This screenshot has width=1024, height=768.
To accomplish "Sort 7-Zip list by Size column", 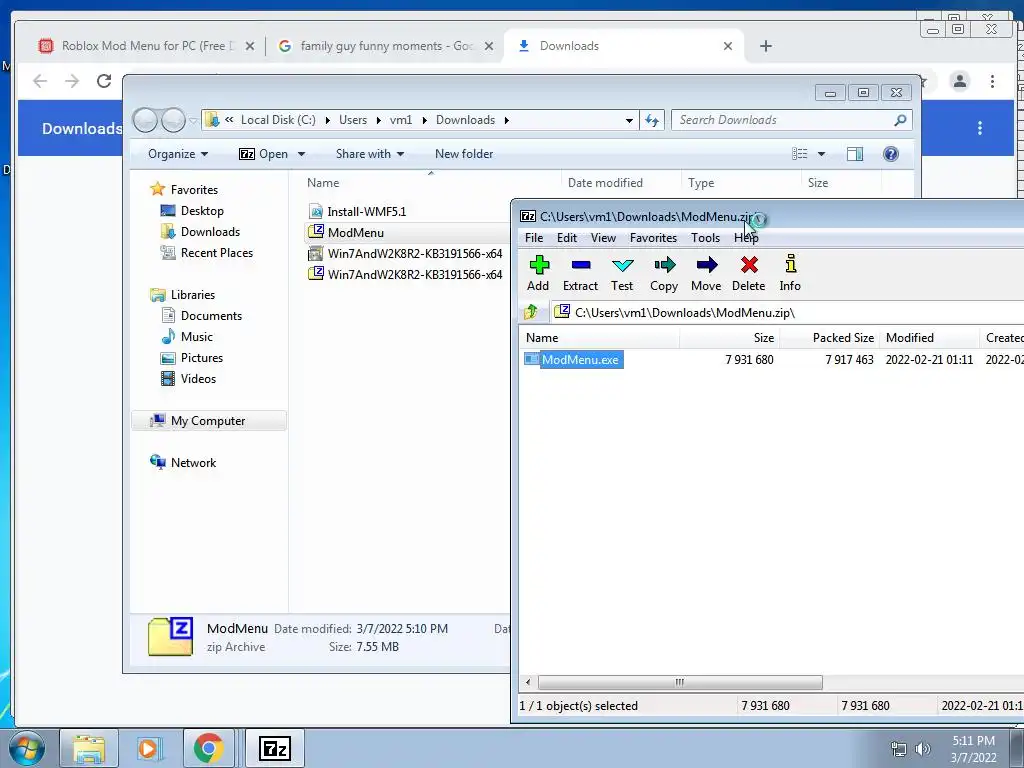I will pyautogui.click(x=729, y=338).
